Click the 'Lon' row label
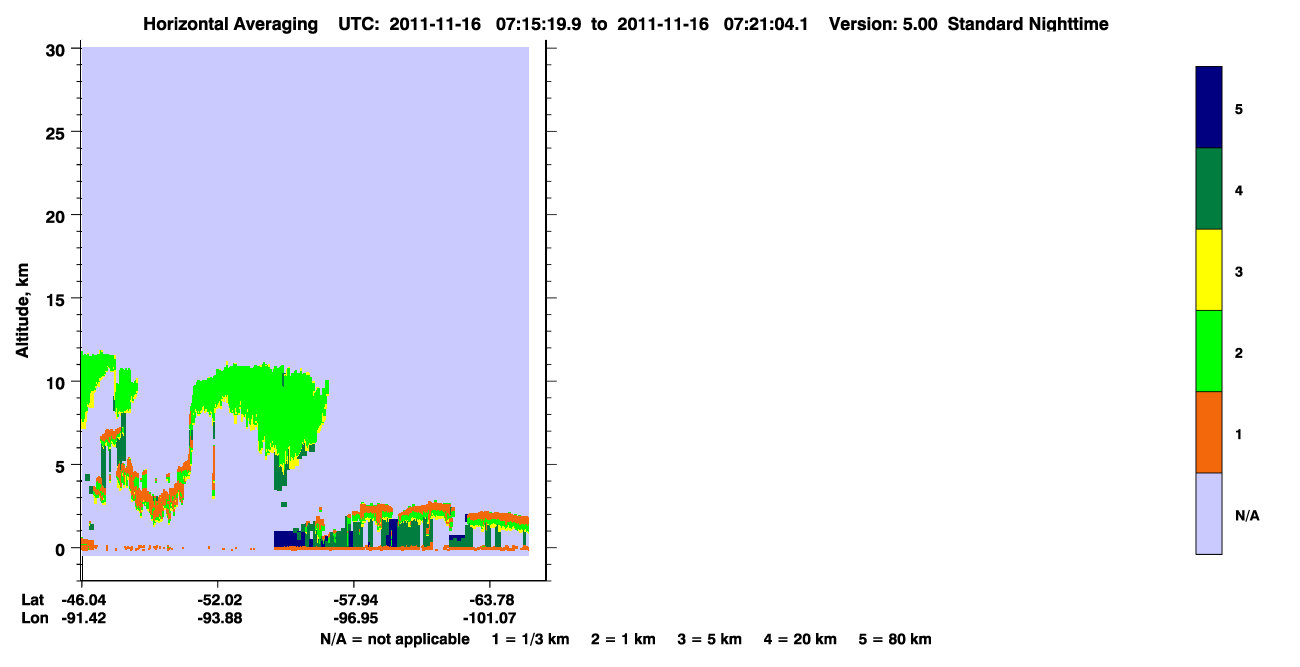The width and height of the screenshot is (1300, 667). [34, 619]
